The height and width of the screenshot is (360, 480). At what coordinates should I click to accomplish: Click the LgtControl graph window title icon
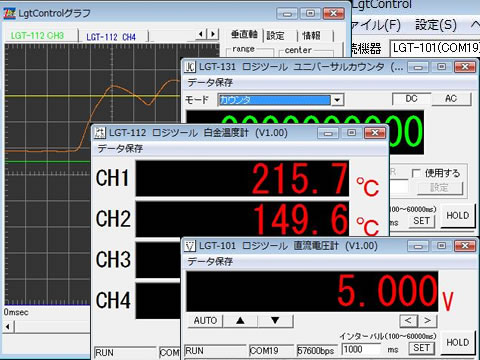9,13
